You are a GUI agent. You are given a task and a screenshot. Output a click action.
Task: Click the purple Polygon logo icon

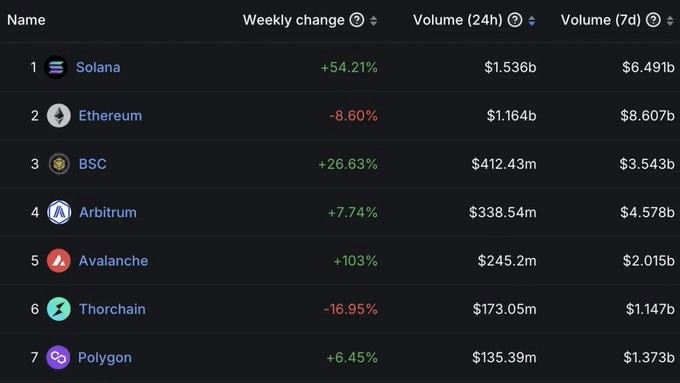click(x=58, y=357)
